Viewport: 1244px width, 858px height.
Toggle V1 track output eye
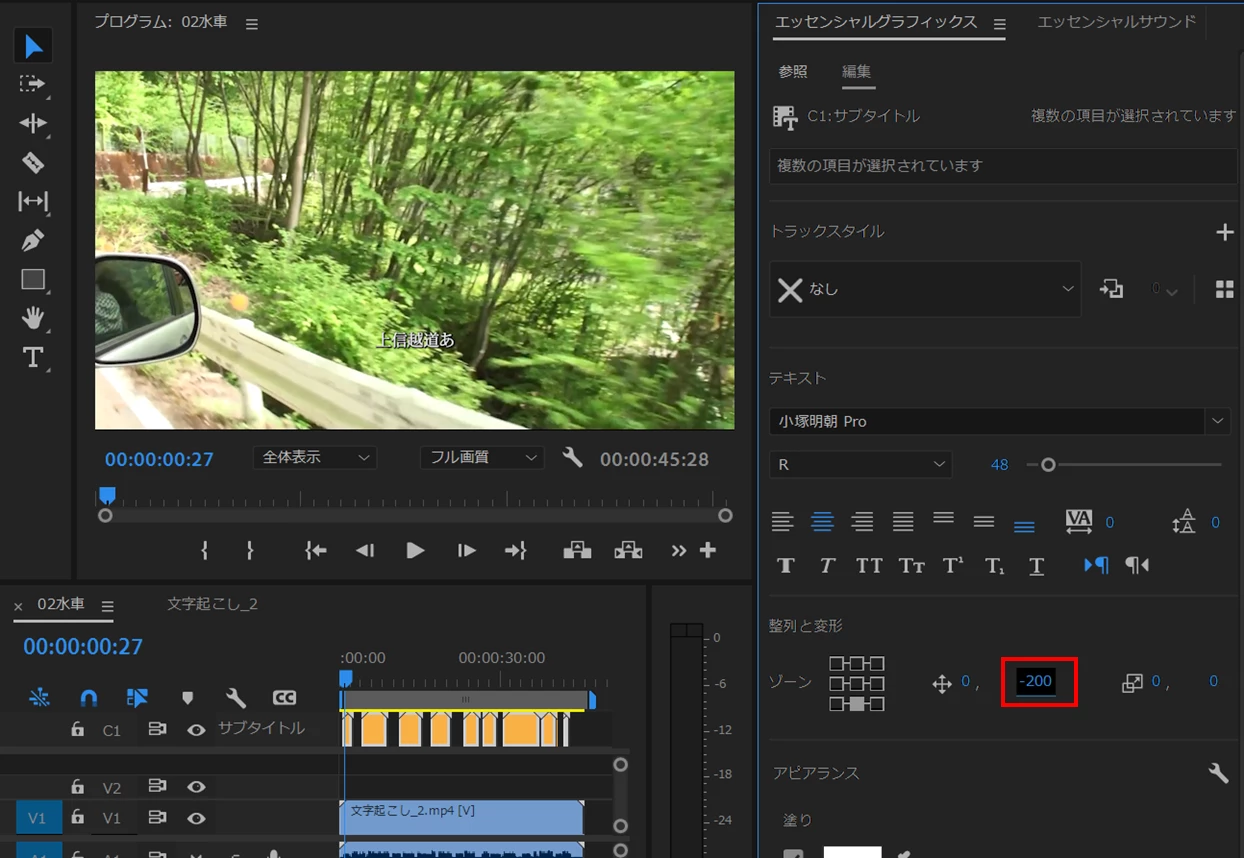[196, 818]
